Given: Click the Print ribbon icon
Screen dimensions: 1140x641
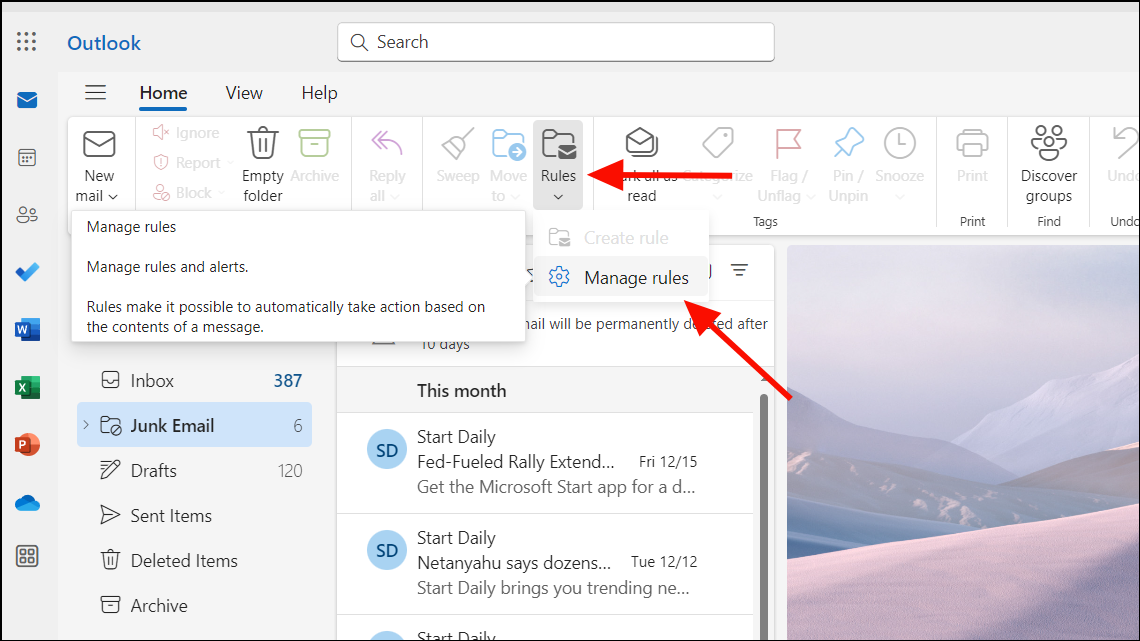Looking at the screenshot, I should coord(972,143).
